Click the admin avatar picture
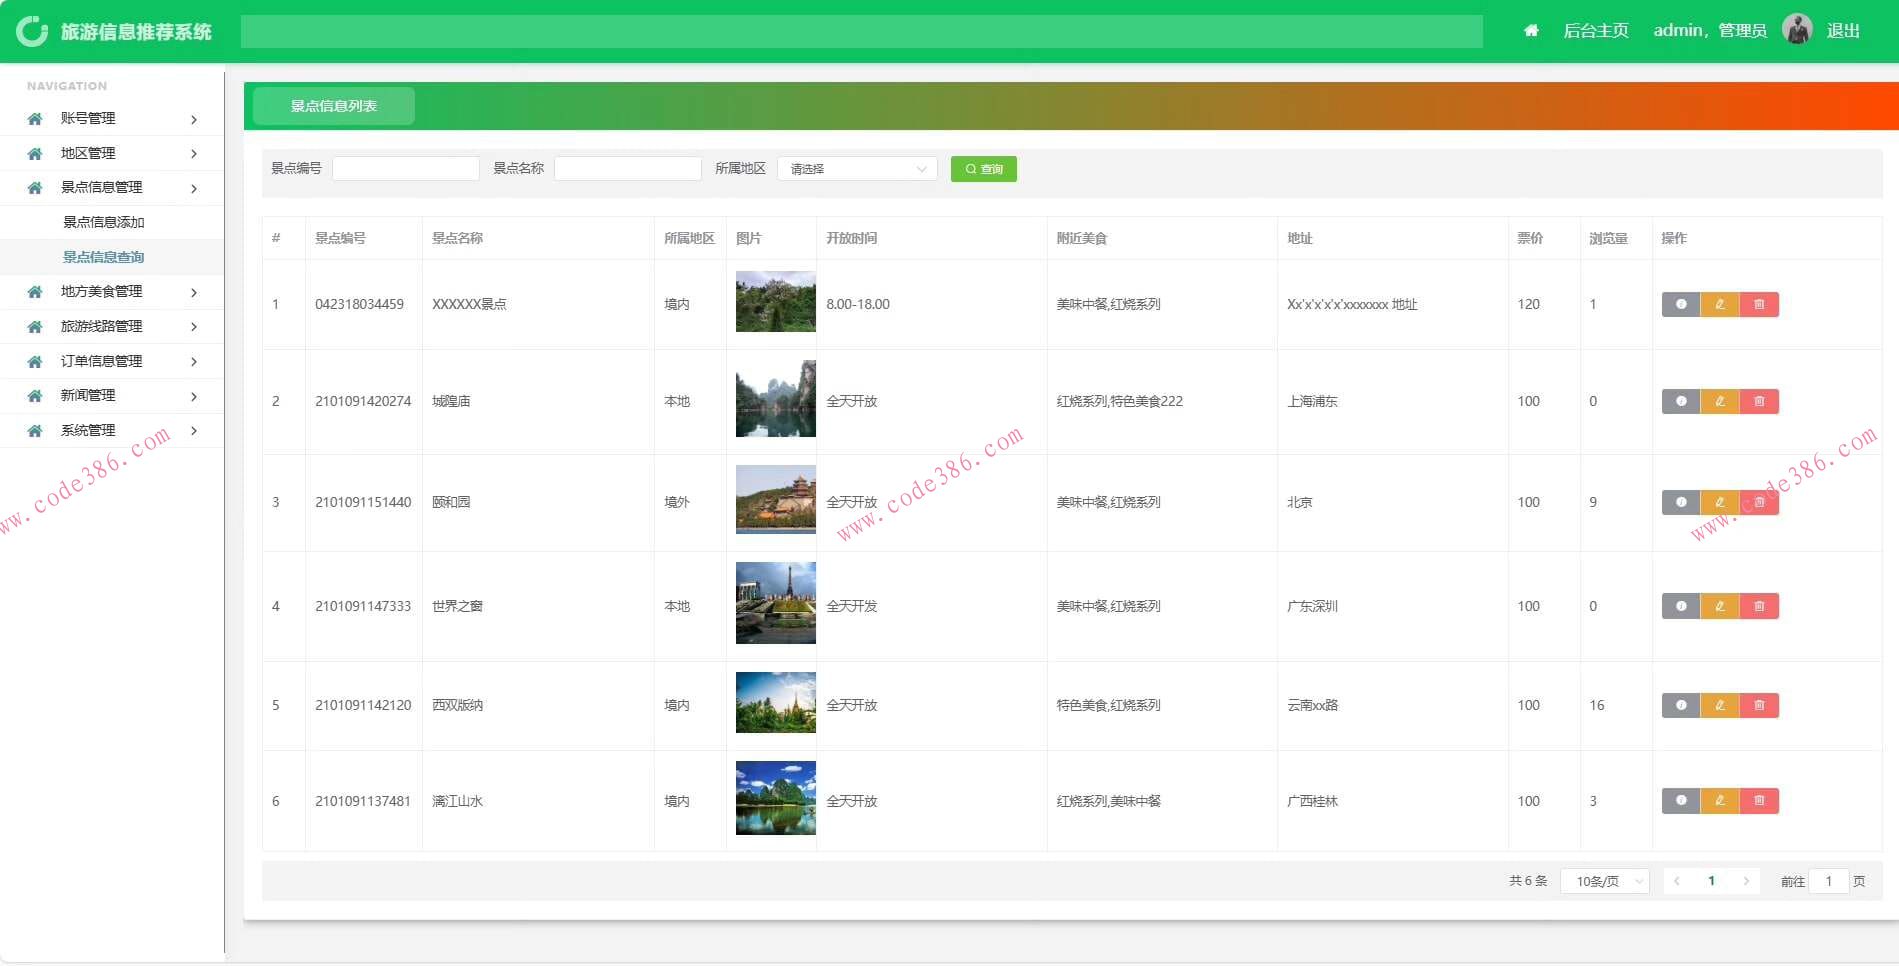This screenshot has width=1899, height=966. 1797,30
